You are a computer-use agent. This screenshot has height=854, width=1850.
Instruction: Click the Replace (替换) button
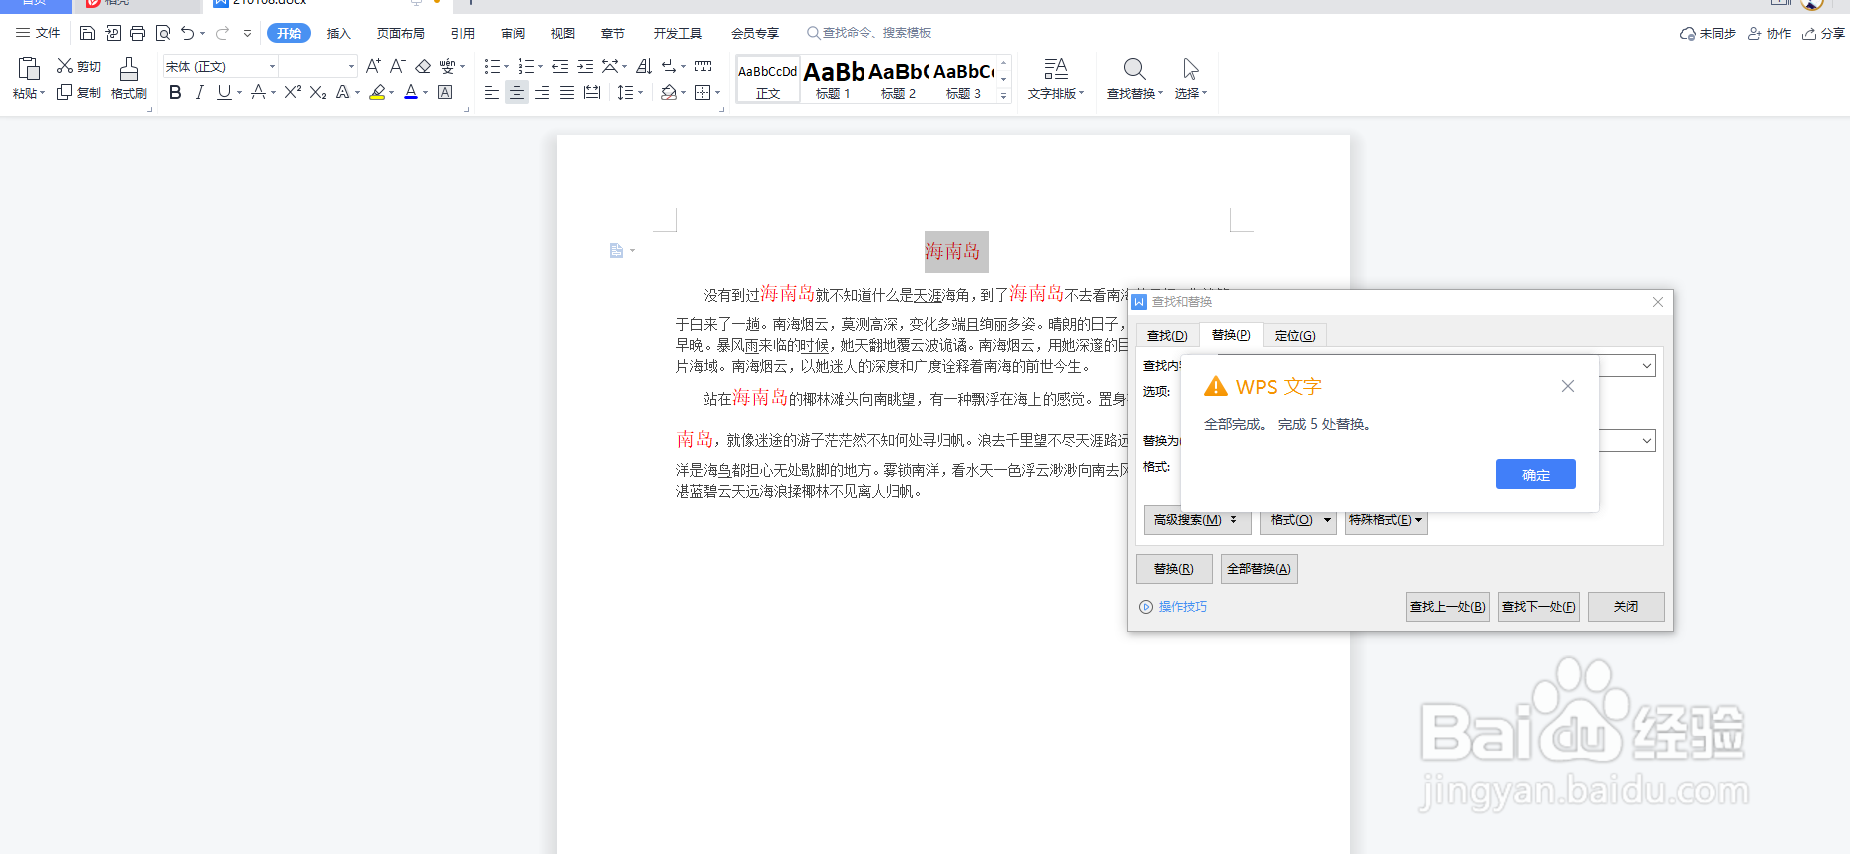tap(1174, 569)
